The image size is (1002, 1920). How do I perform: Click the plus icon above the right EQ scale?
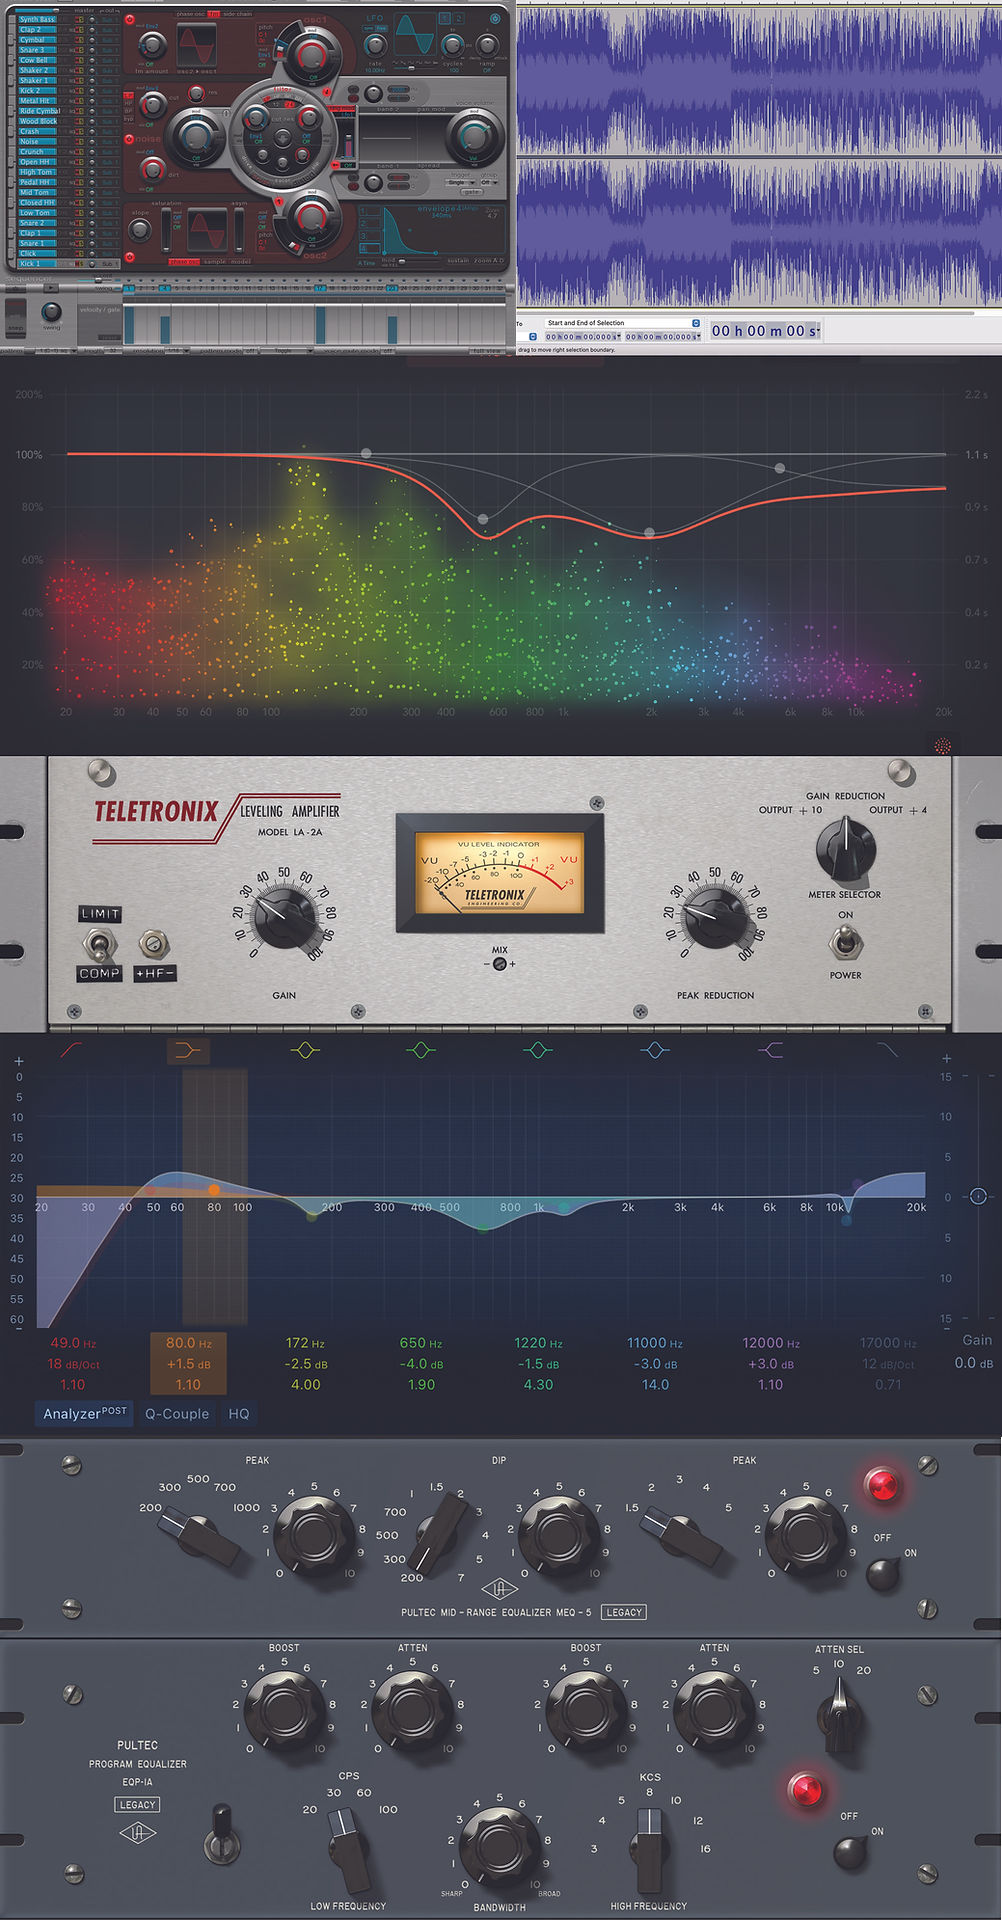946,1058
